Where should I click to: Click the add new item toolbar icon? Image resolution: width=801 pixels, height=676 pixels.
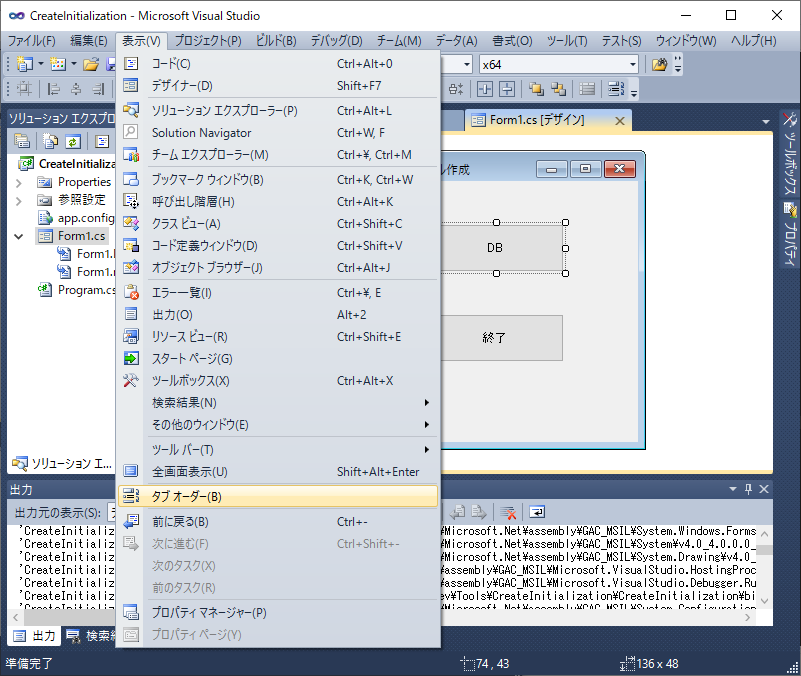pyautogui.click(x=58, y=64)
